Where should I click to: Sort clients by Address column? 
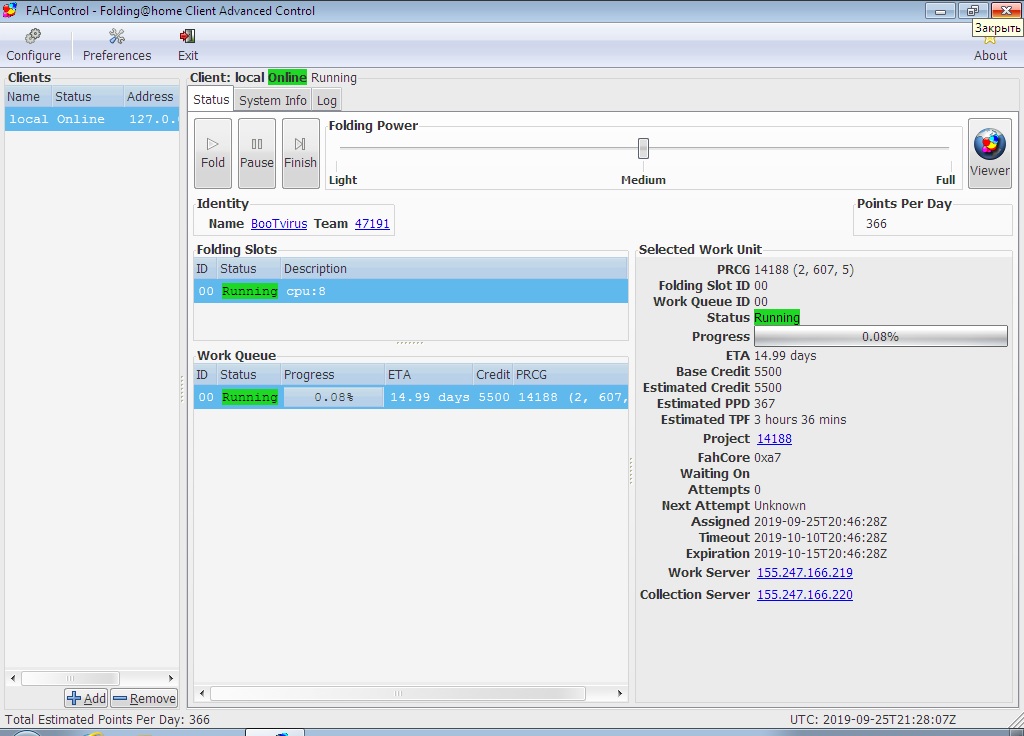pos(151,97)
